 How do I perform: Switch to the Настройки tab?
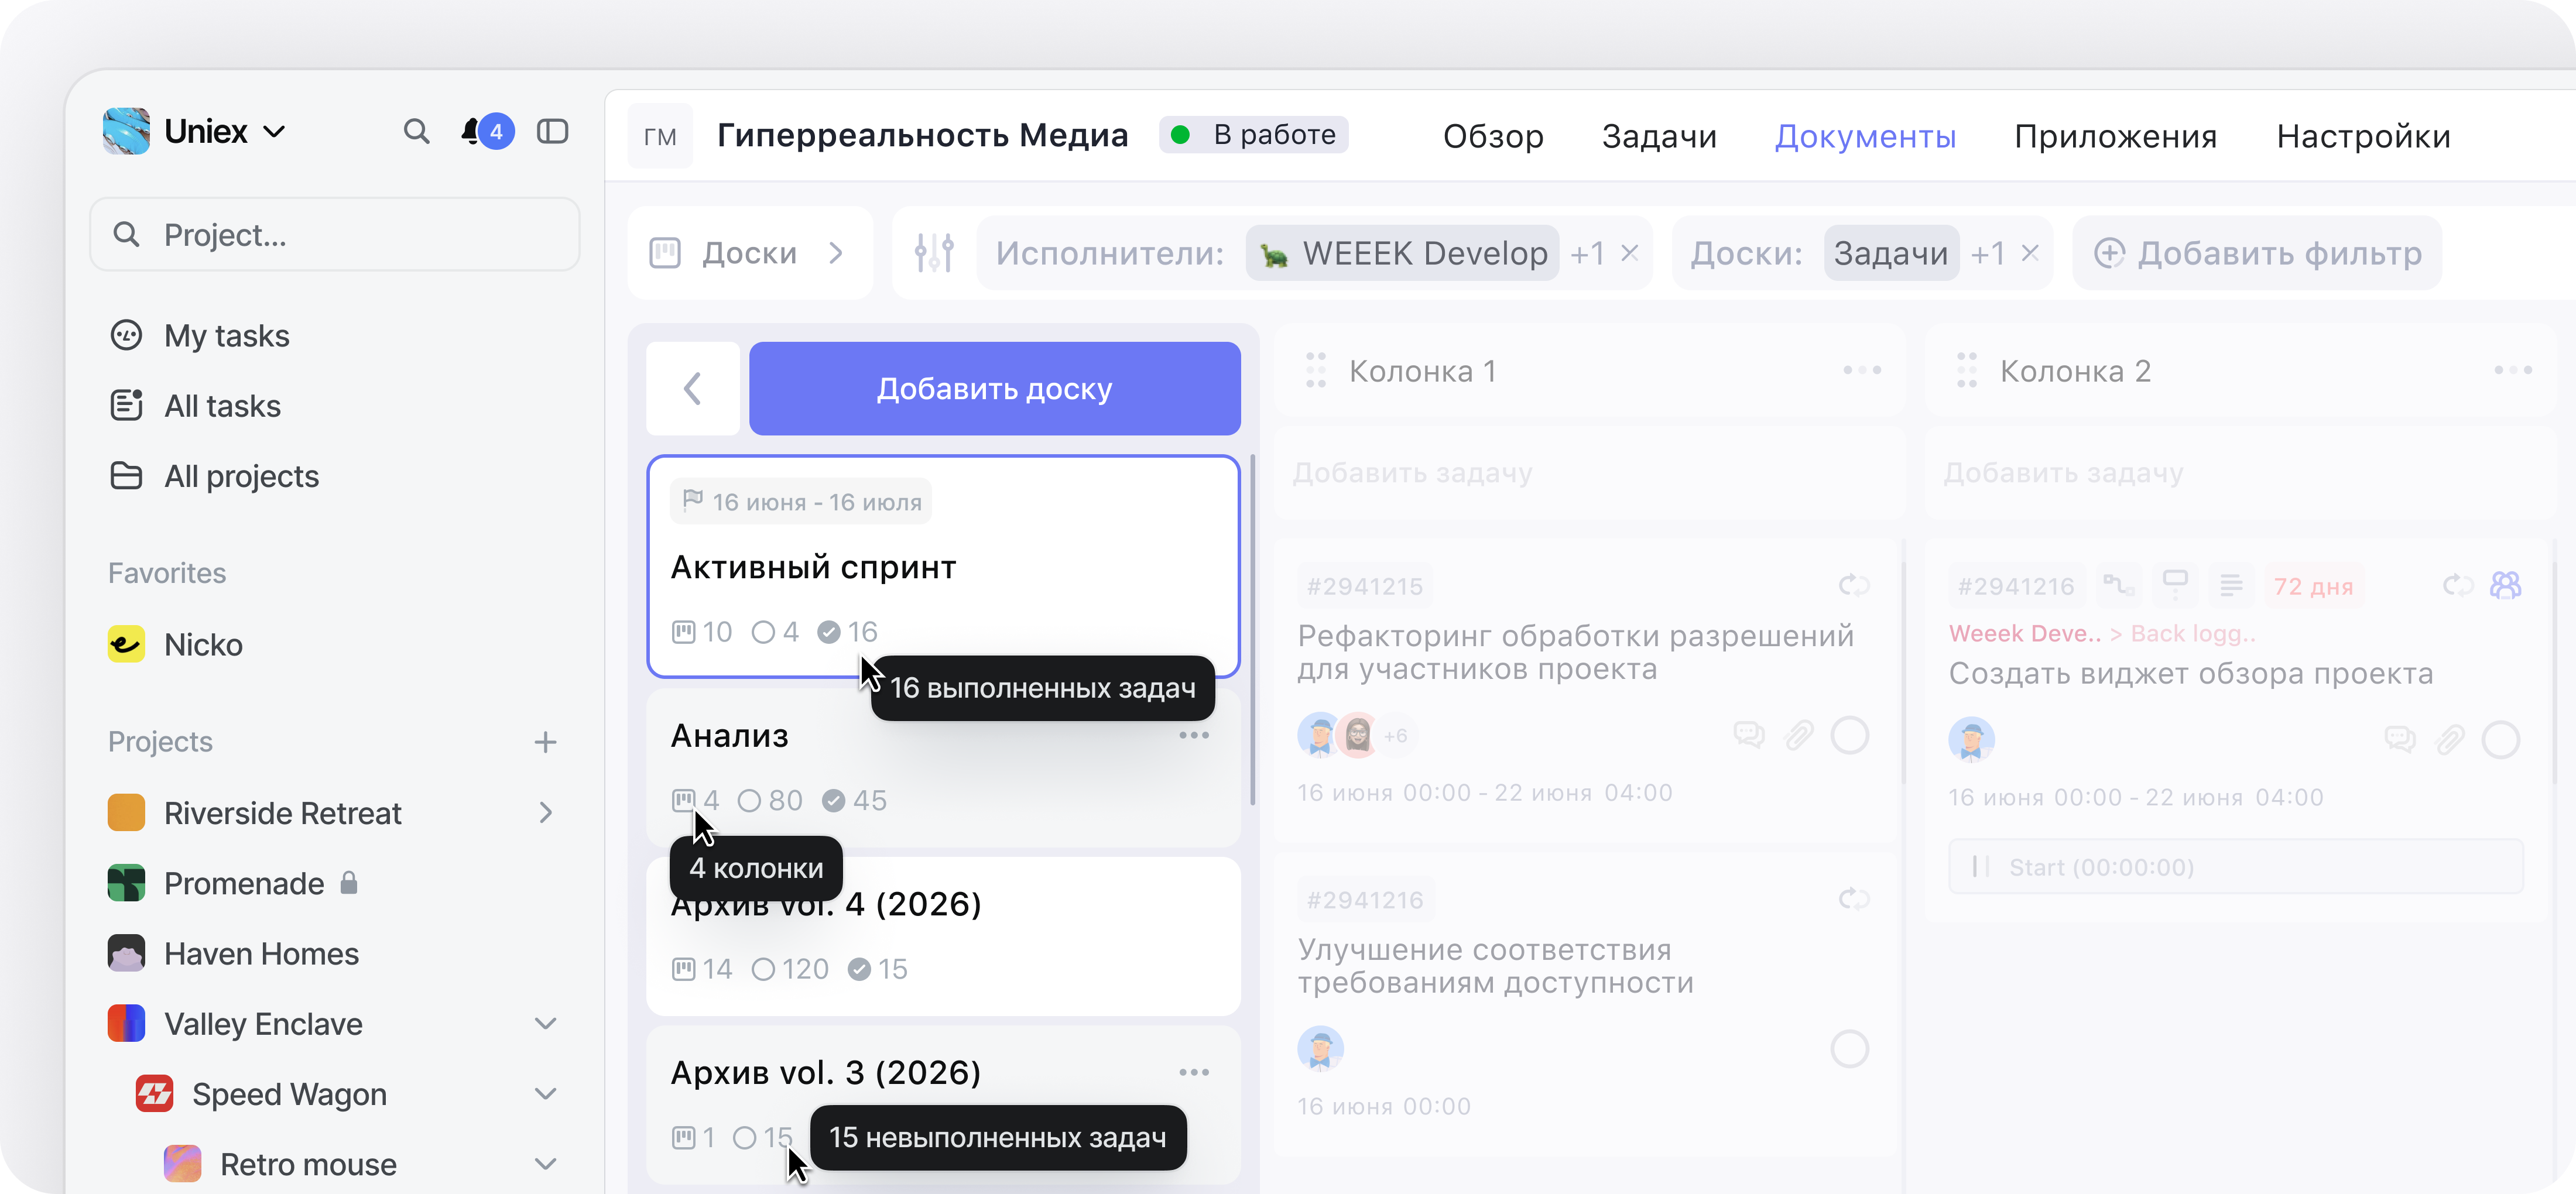(2363, 136)
